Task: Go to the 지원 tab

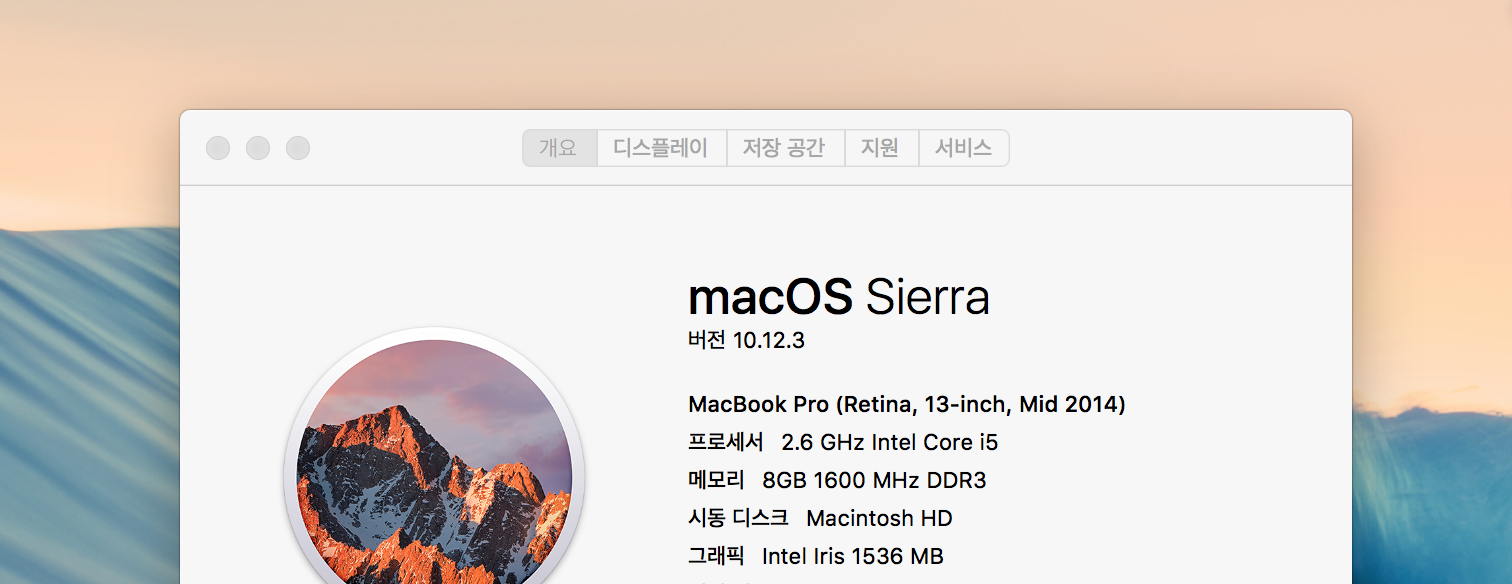Action: (881, 148)
